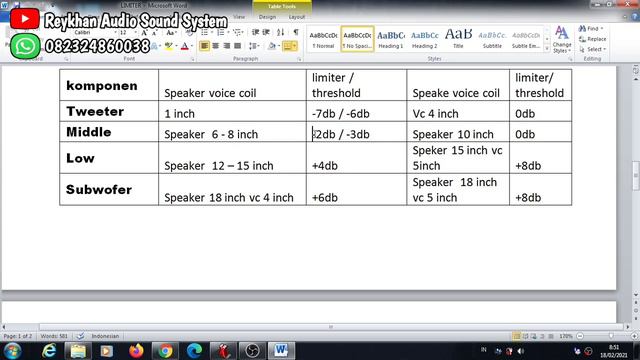Apply text highlight color
Screen dimensions: 640x360
click(x=168, y=46)
